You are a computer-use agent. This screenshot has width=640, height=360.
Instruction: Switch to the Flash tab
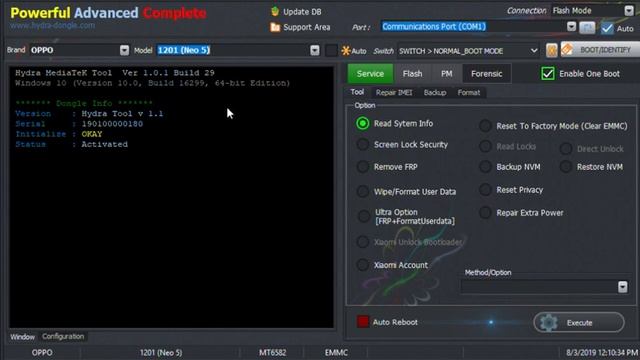coord(412,74)
